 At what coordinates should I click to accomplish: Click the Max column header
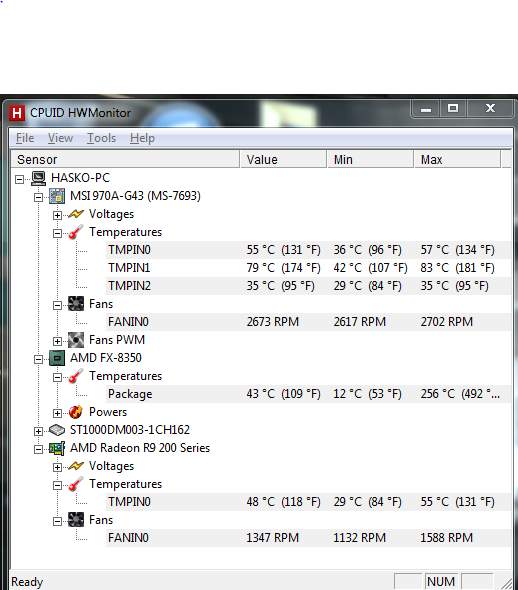click(x=457, y=160)
